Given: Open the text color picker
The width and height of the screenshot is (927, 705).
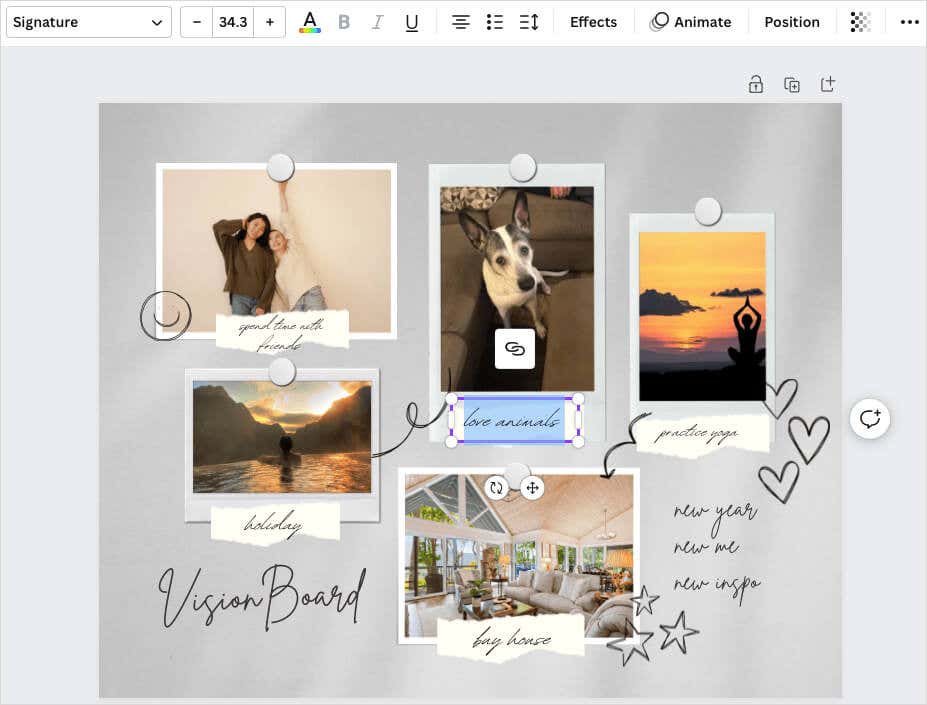Looking at the screenshot, I should (310, 22).
